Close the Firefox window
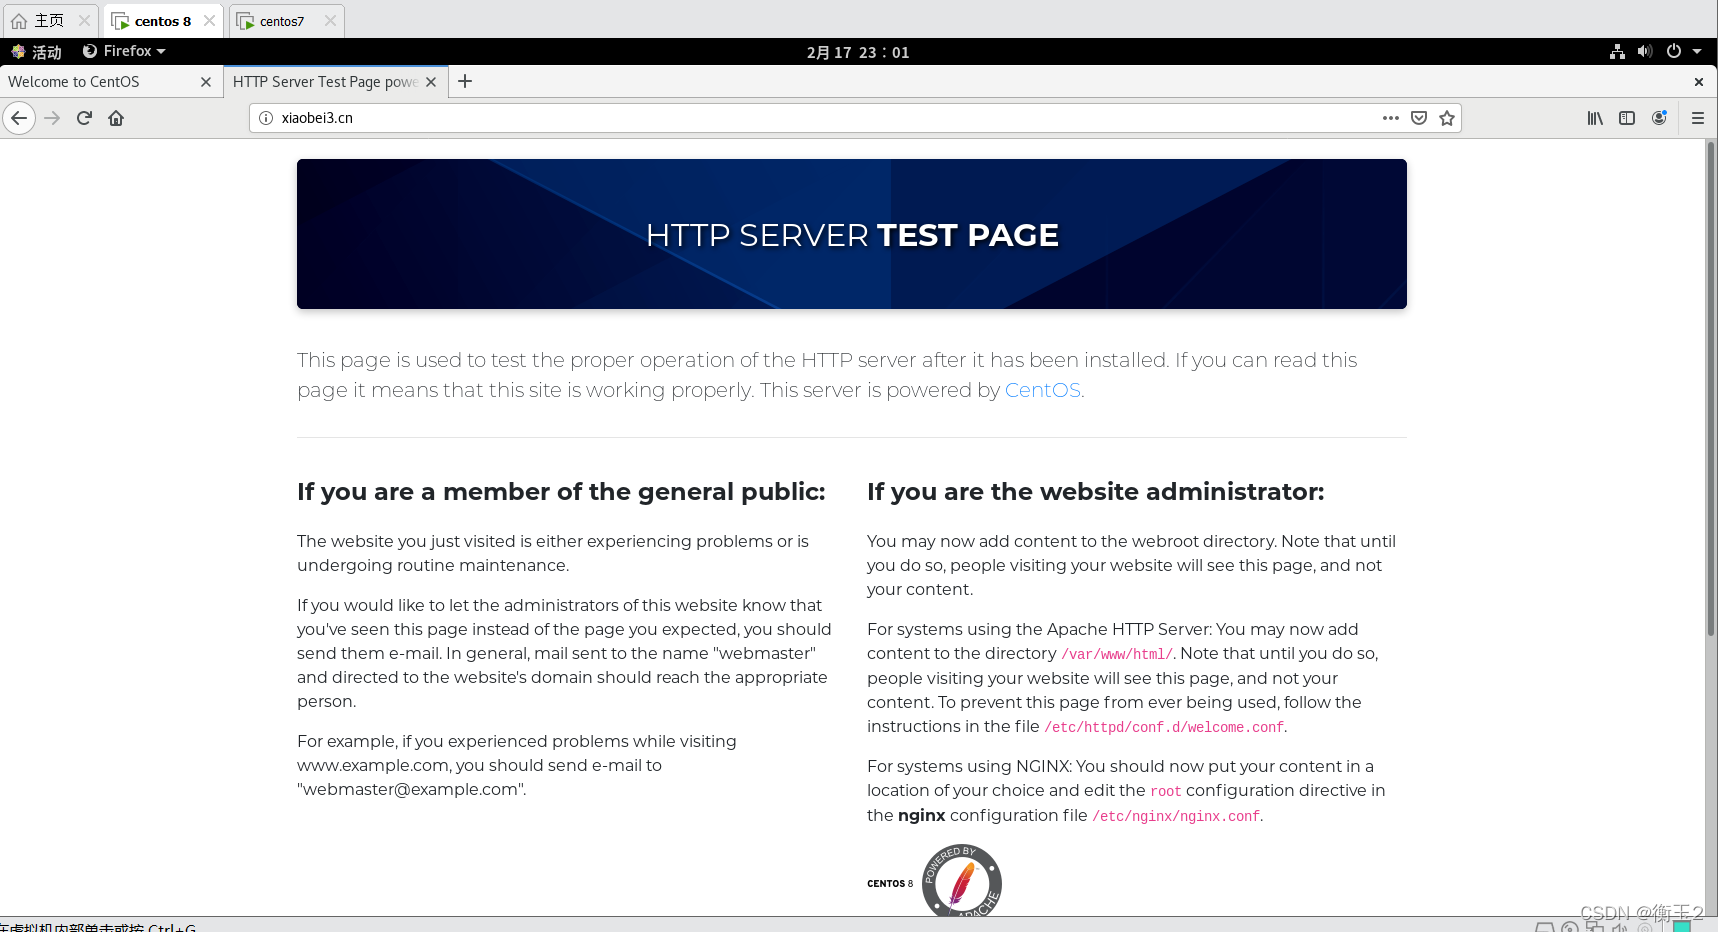The image size is (1718, 932). tap(1698, 82)
